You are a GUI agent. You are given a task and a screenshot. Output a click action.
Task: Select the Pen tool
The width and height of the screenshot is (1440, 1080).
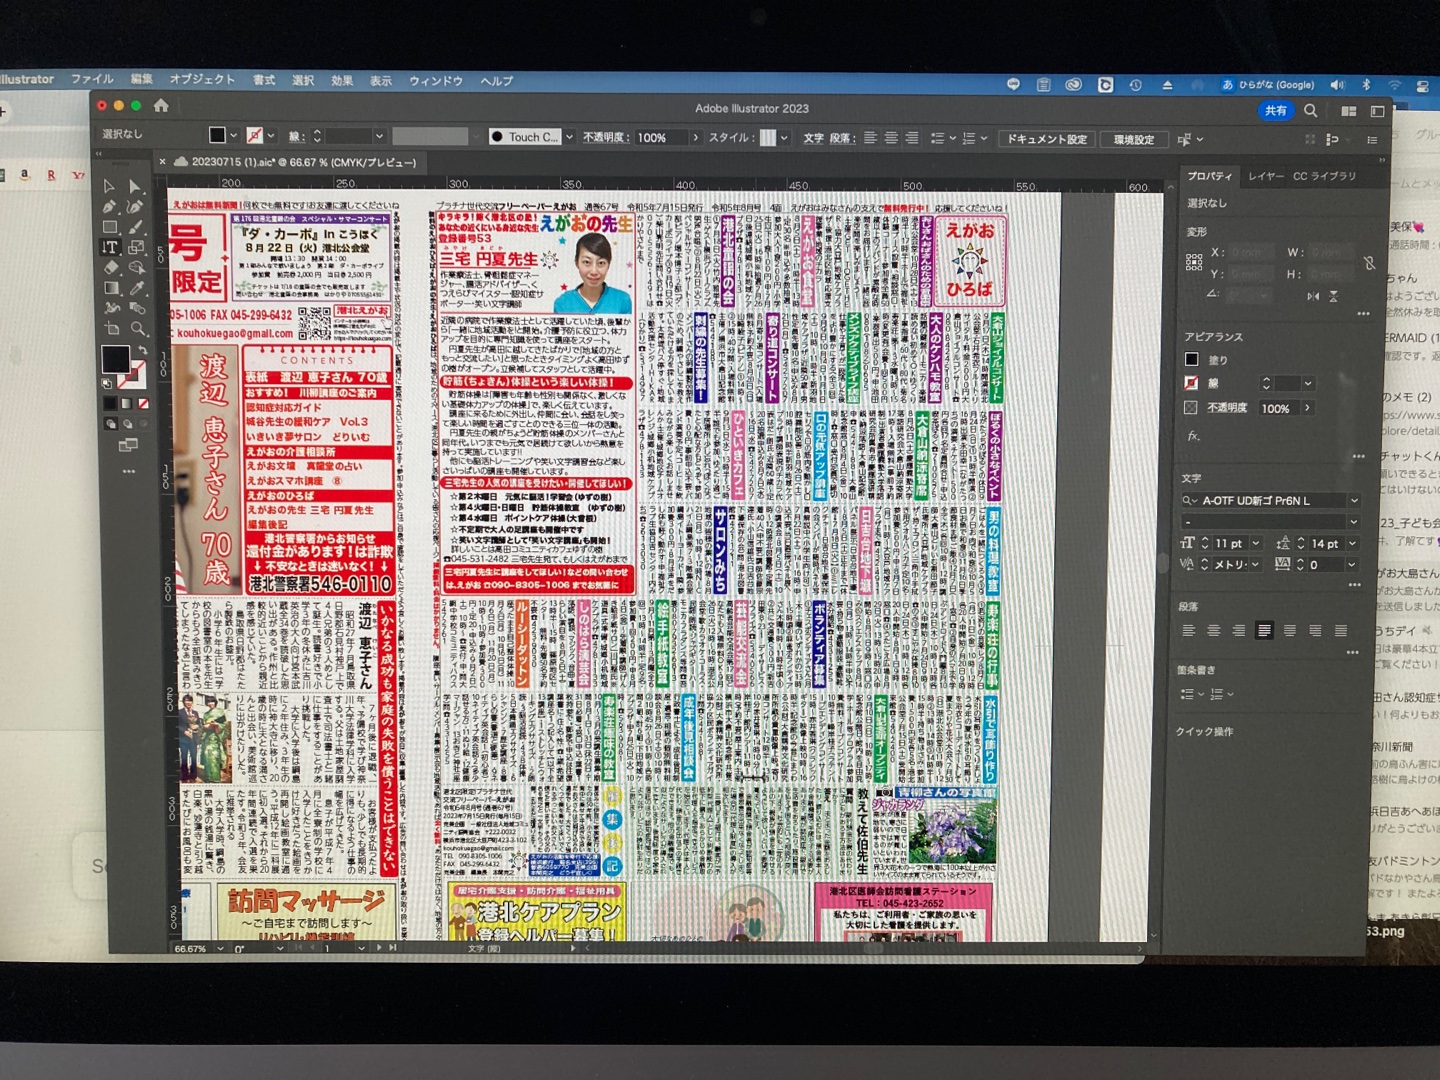110,207
